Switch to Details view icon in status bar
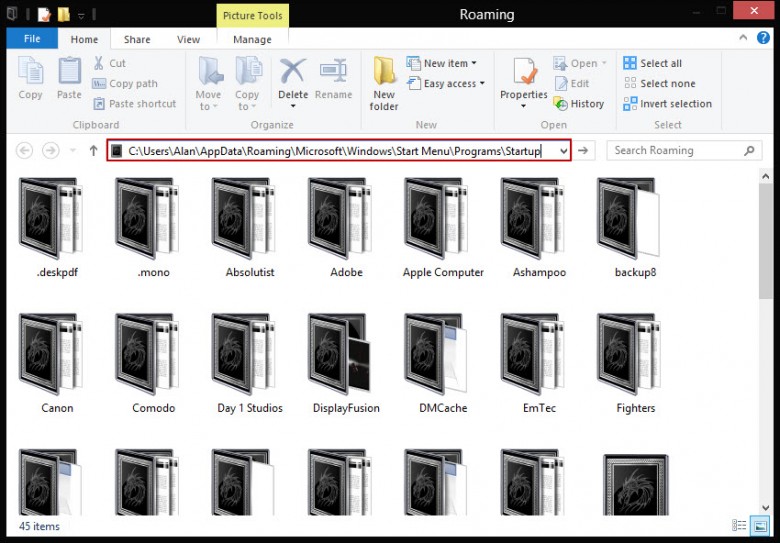 click(x=739, y=525)
